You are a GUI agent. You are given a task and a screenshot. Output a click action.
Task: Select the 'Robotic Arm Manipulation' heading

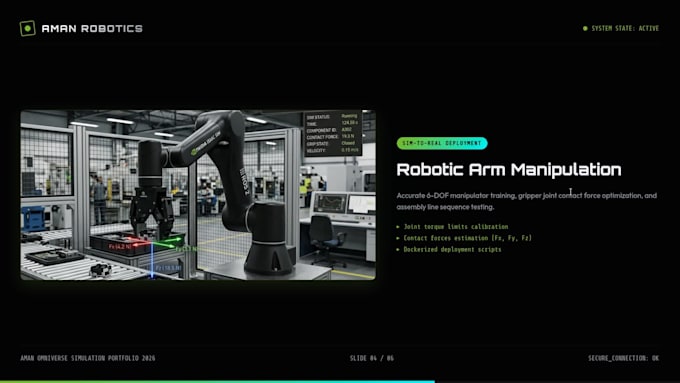[x=509, y=170]
